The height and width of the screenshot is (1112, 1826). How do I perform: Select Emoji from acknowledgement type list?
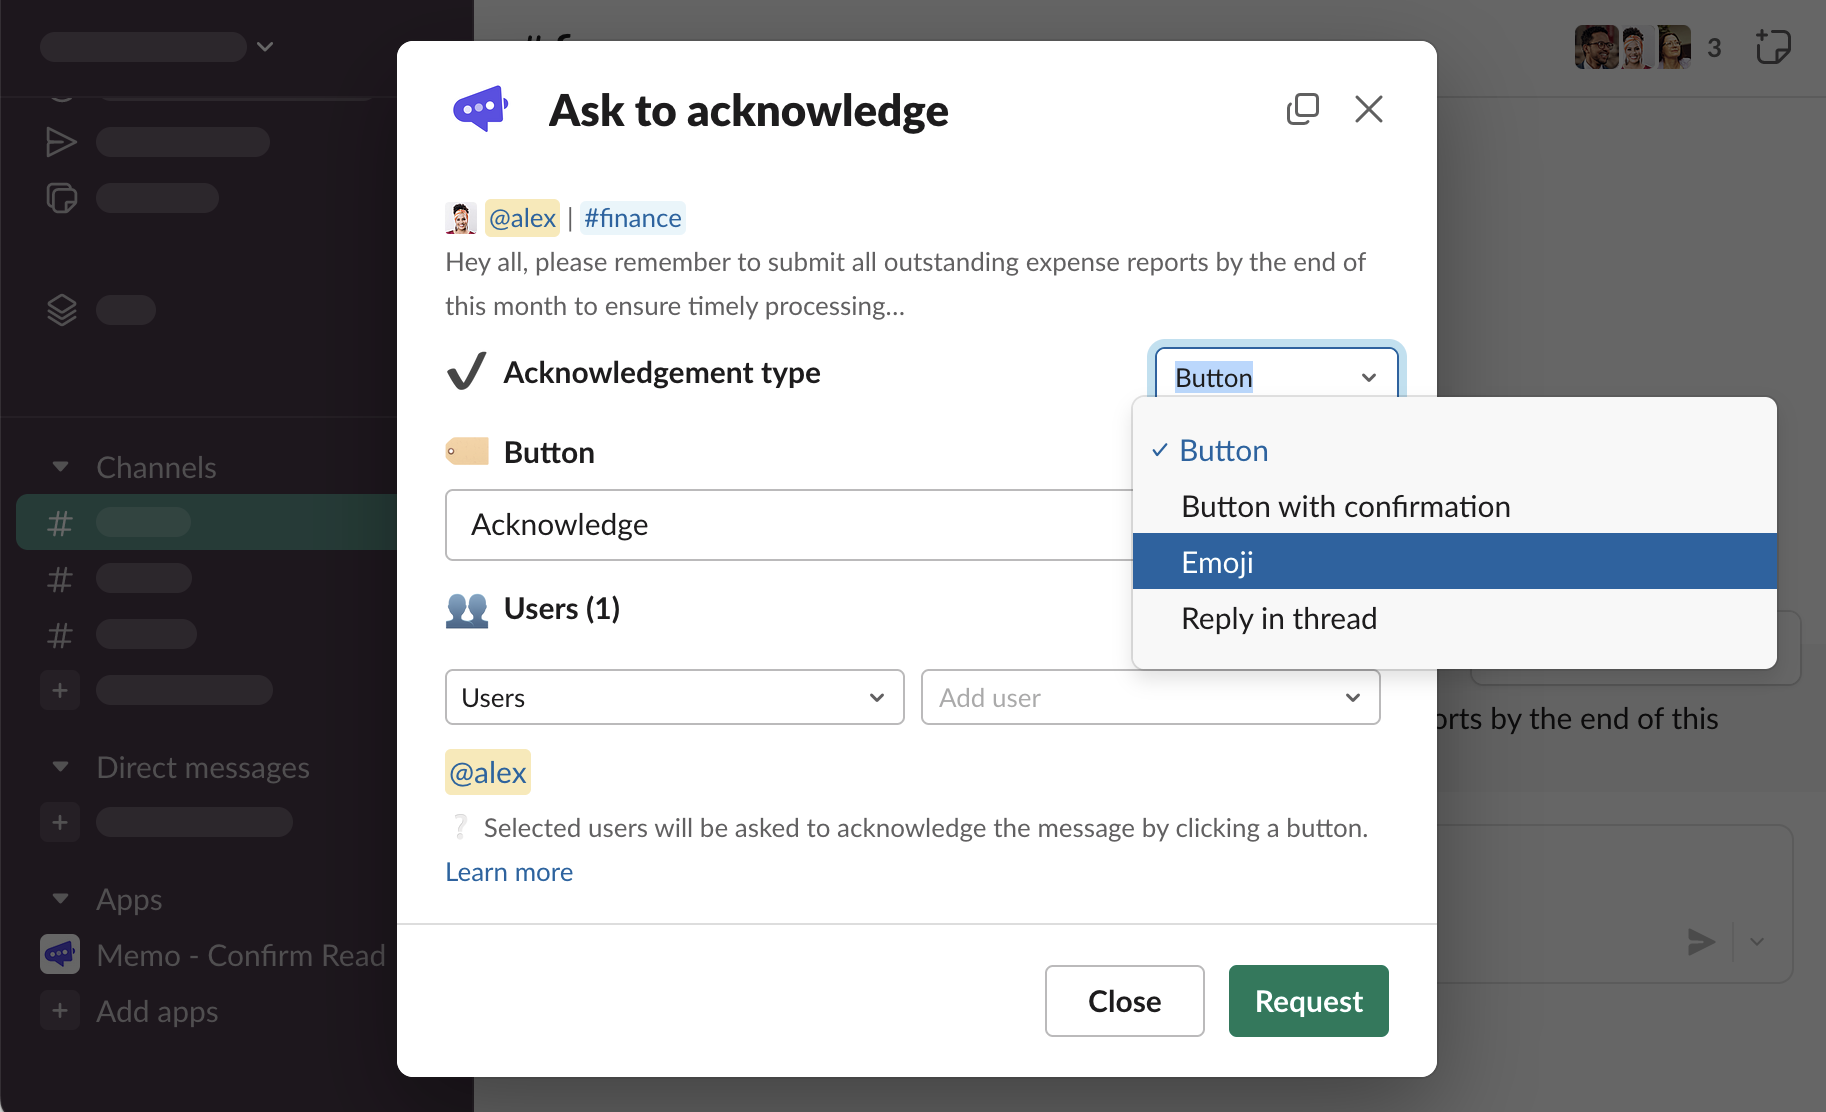pyautogui.click(x=1454, y=562)
